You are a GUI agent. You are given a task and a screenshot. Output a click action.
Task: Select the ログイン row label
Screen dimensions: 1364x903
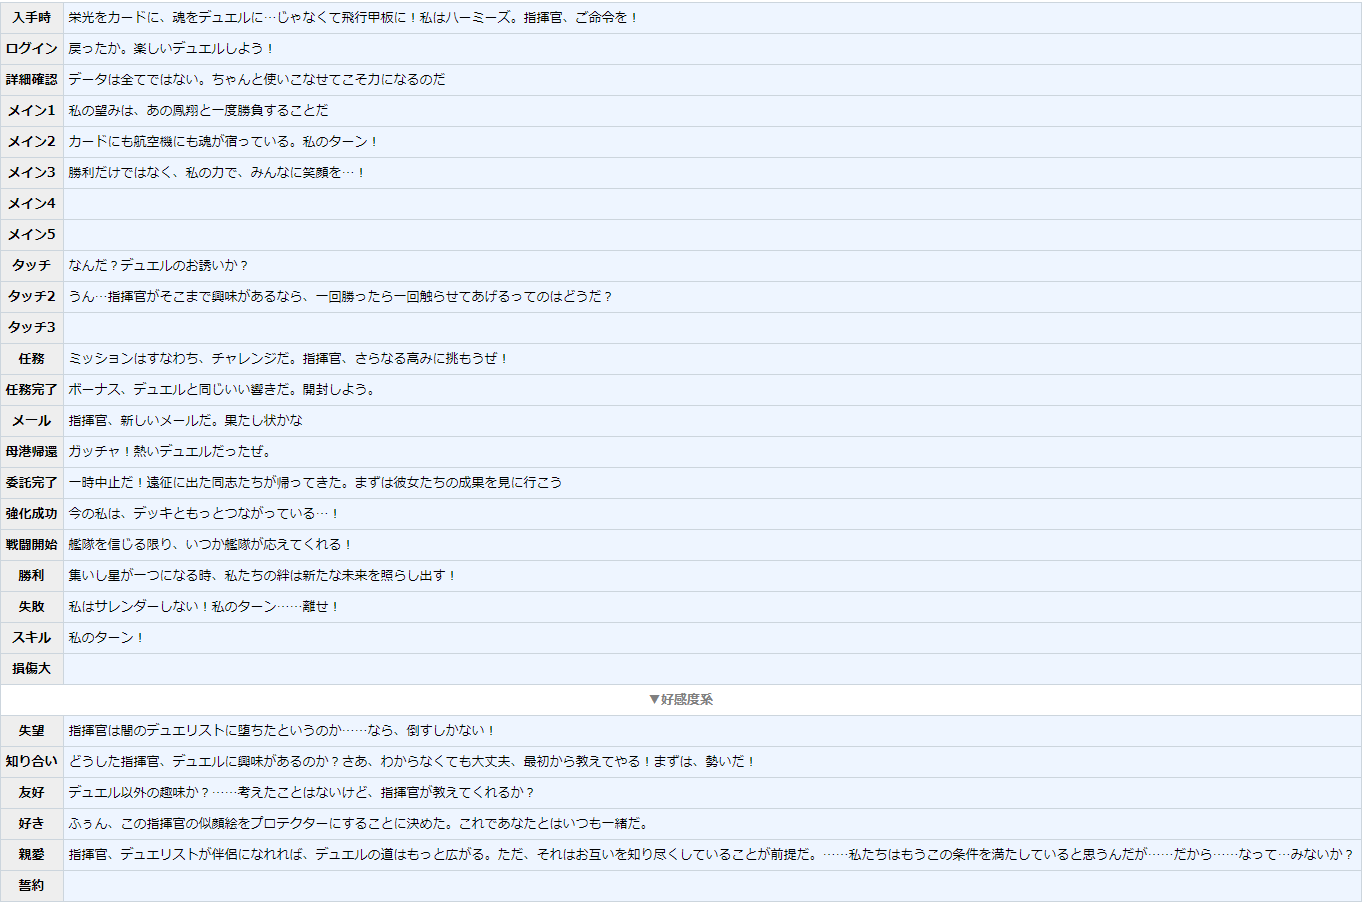pos(32,49)
